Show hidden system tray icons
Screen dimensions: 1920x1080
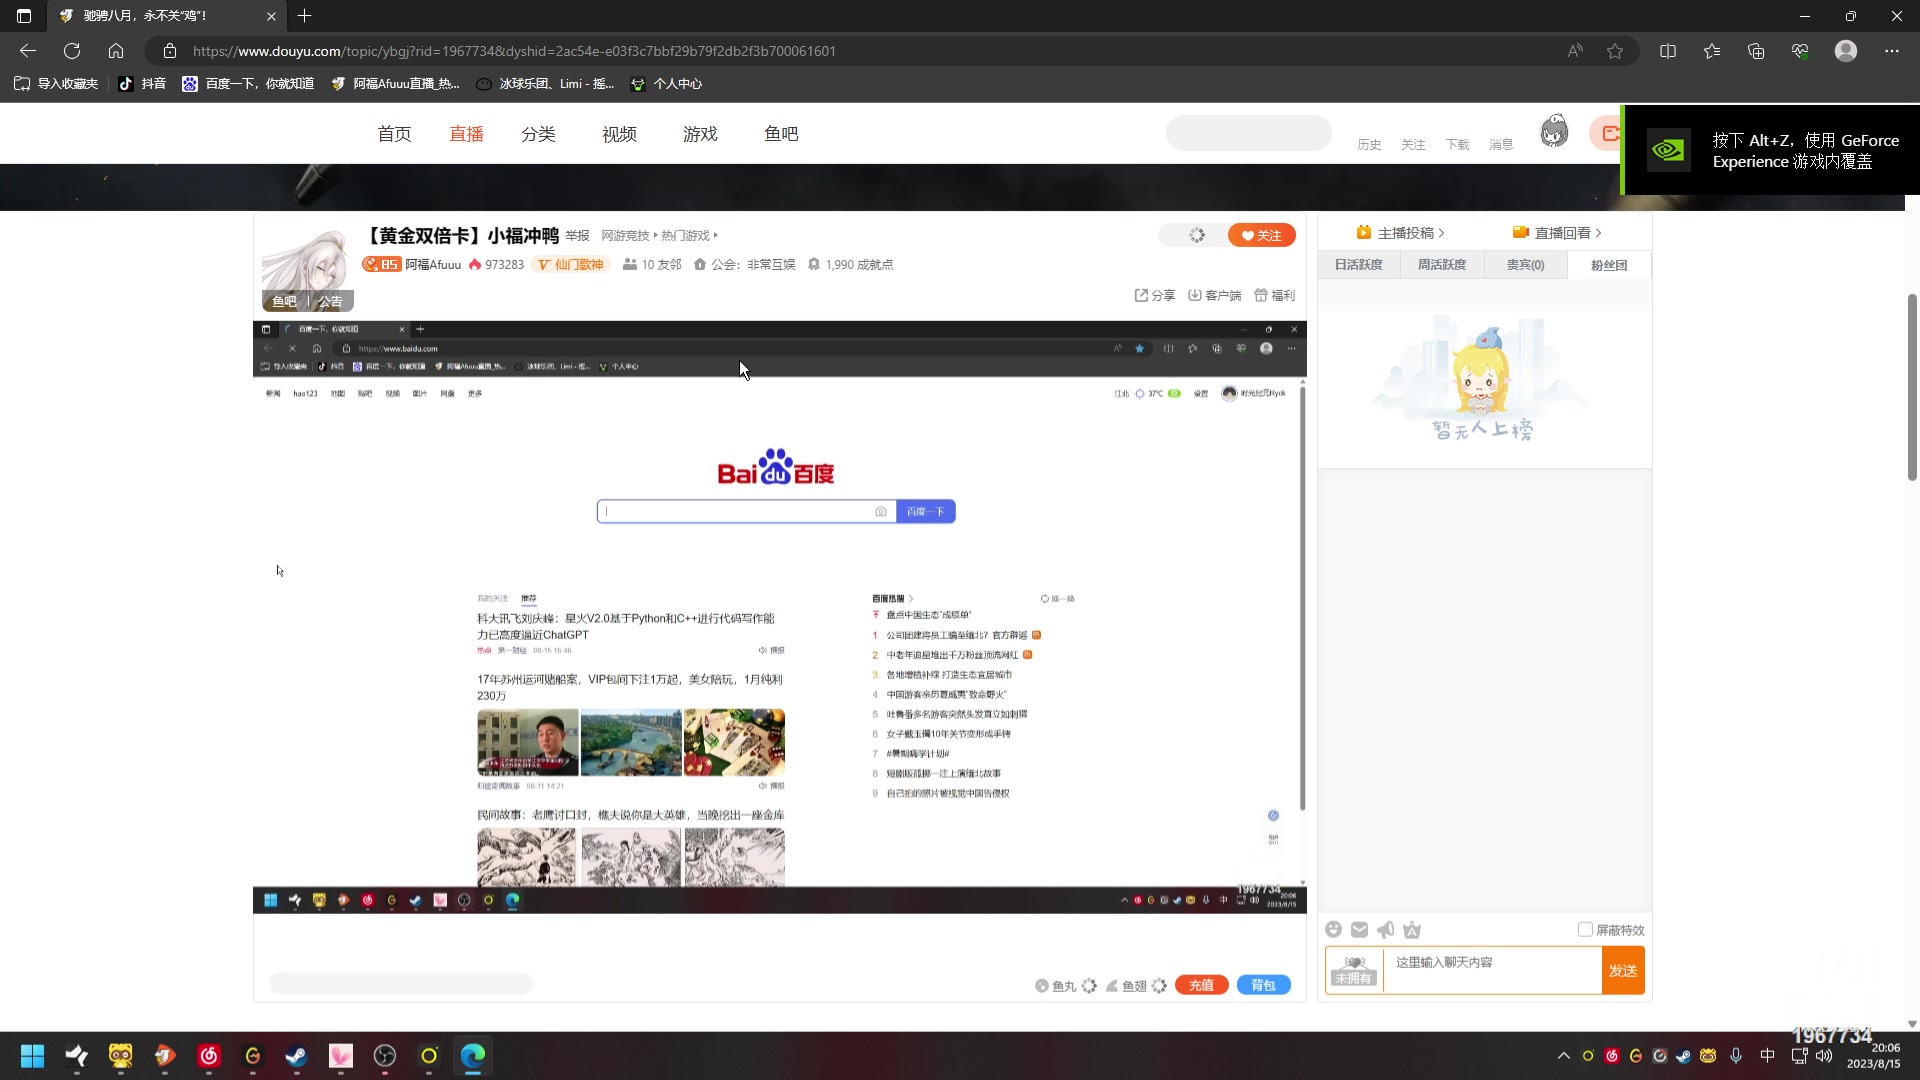[1563, 1056]
